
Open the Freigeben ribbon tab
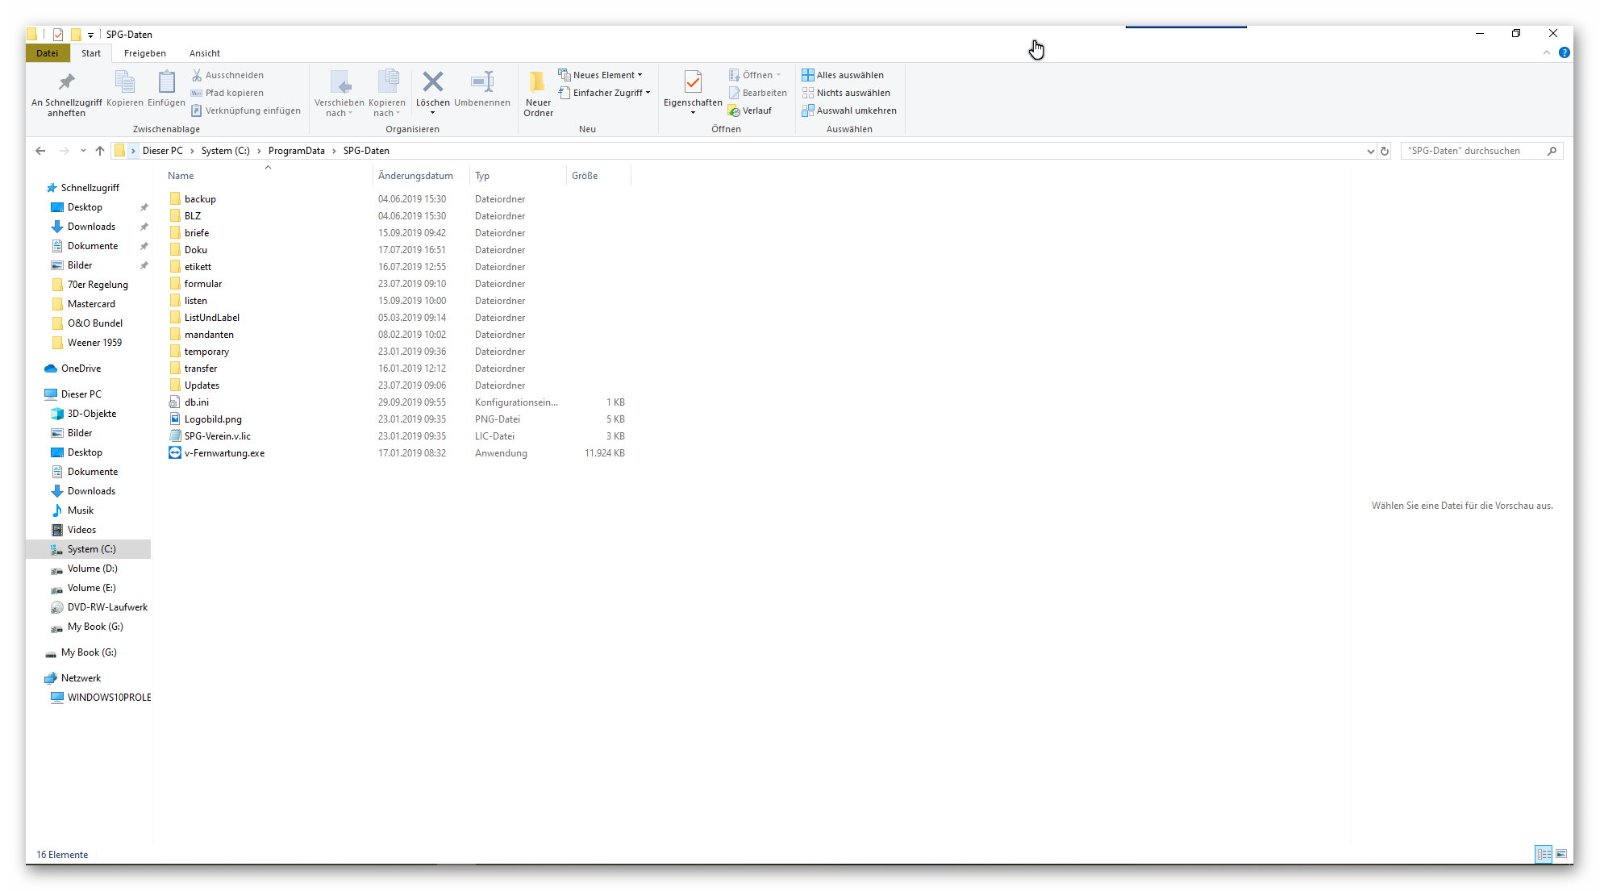pyautogui.click(x=145, y=53)
